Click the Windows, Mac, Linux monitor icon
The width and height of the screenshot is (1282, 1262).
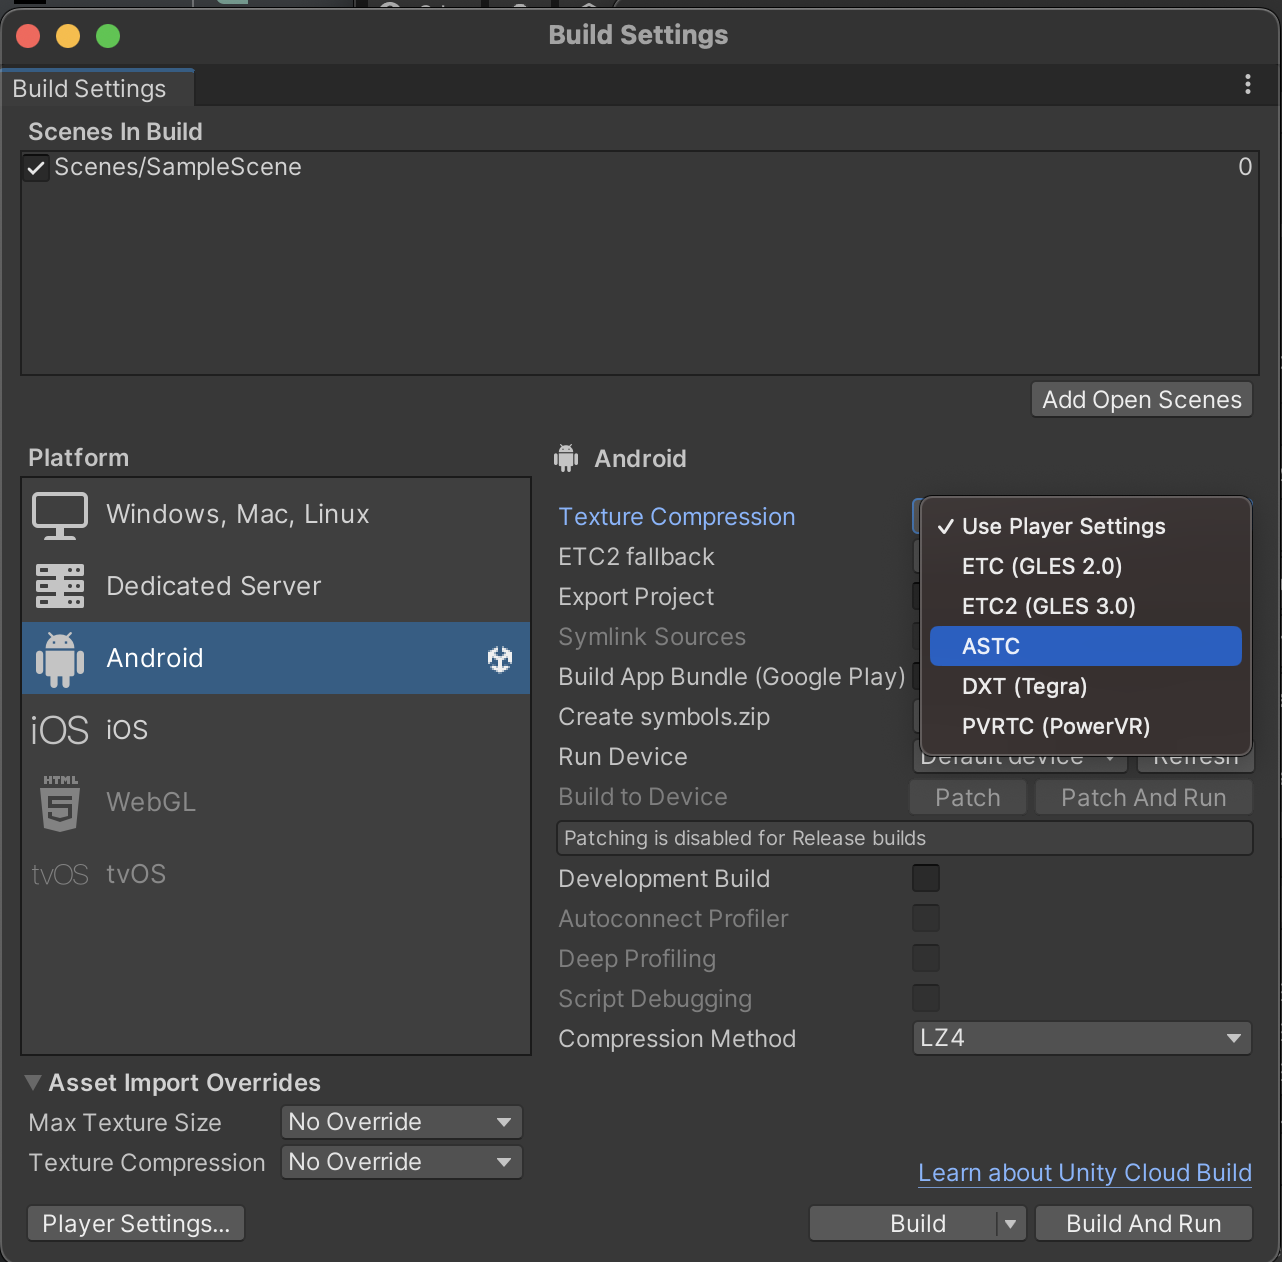pos(60,515)
